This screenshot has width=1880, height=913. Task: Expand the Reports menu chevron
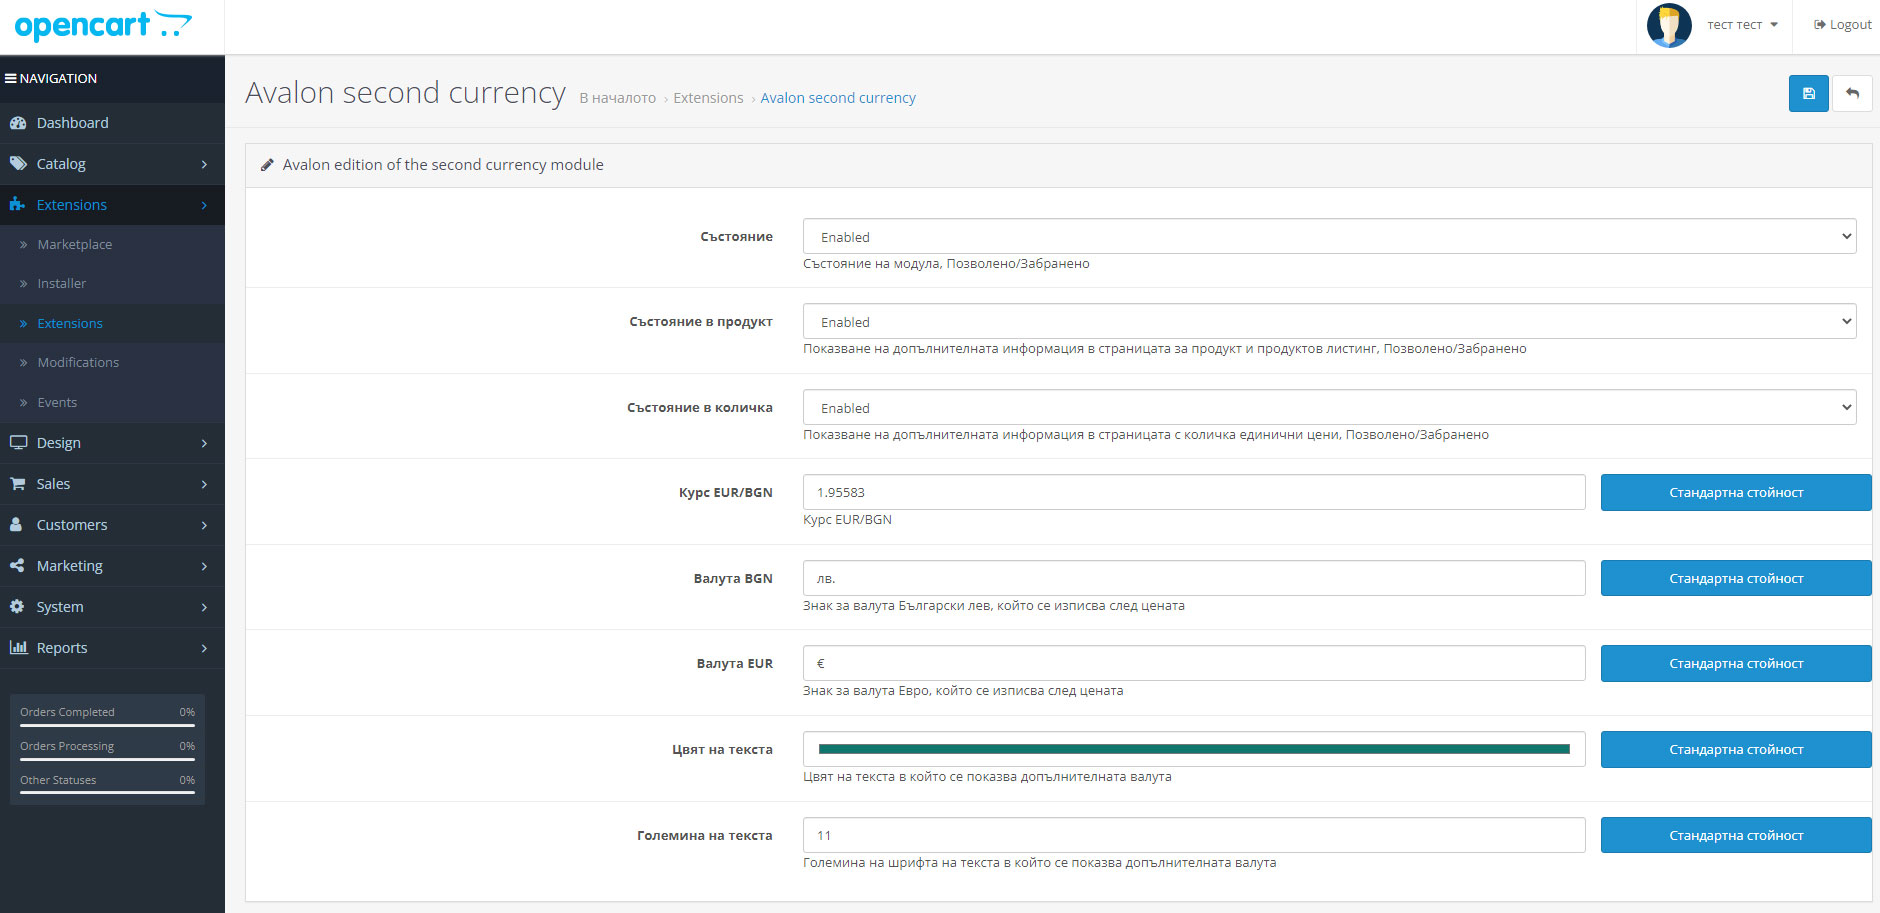pos(204,648)
